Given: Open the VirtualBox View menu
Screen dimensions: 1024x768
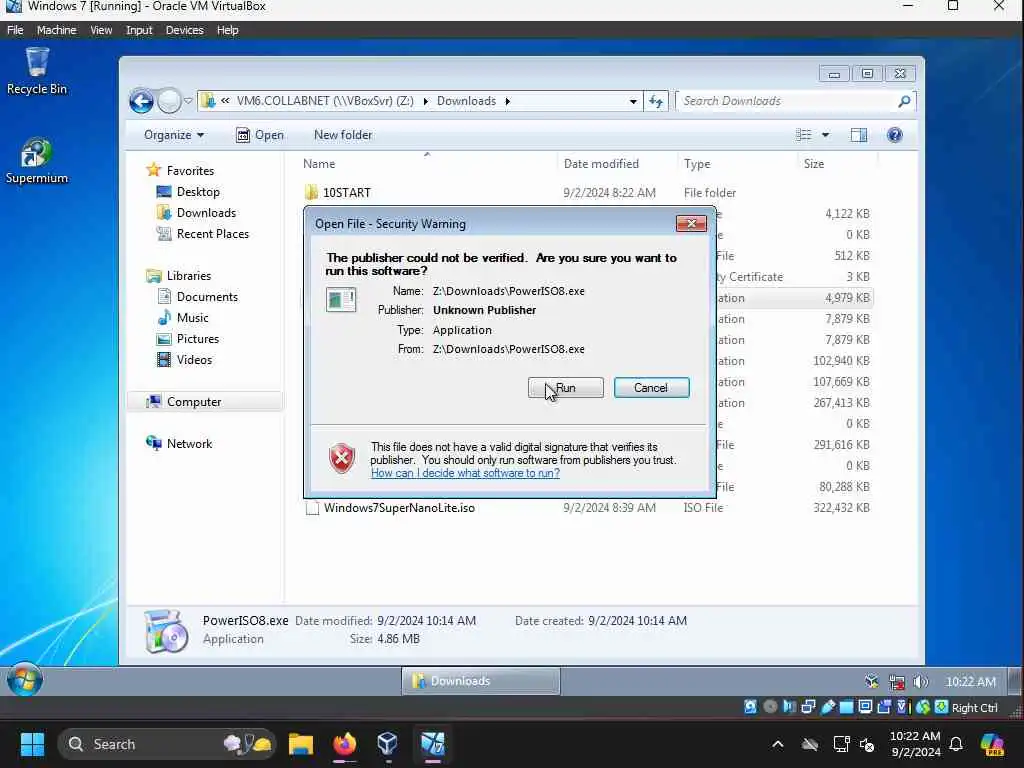Looking at the screenshot, I should click(x=101, y=30).
